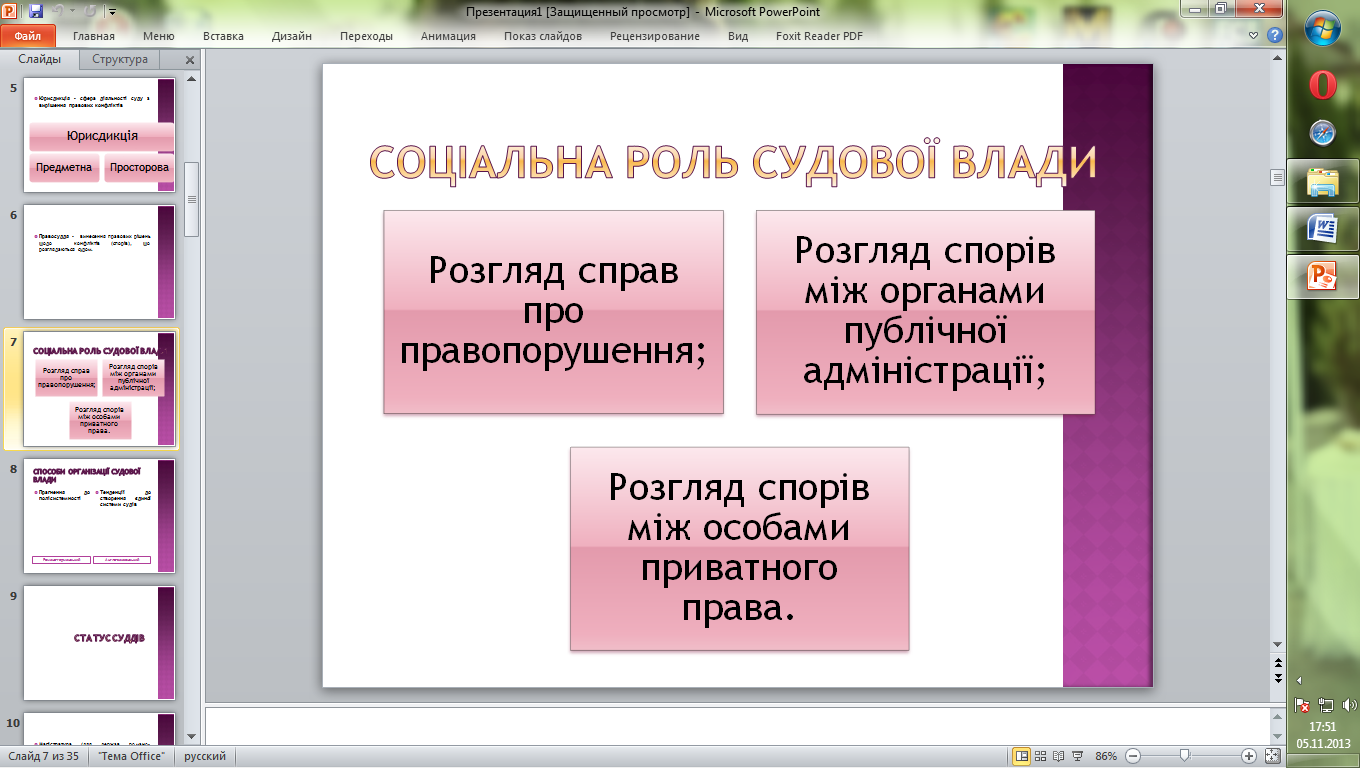Open the Файл tab
The image size is (1360, 768).
(x=27, y=36)
